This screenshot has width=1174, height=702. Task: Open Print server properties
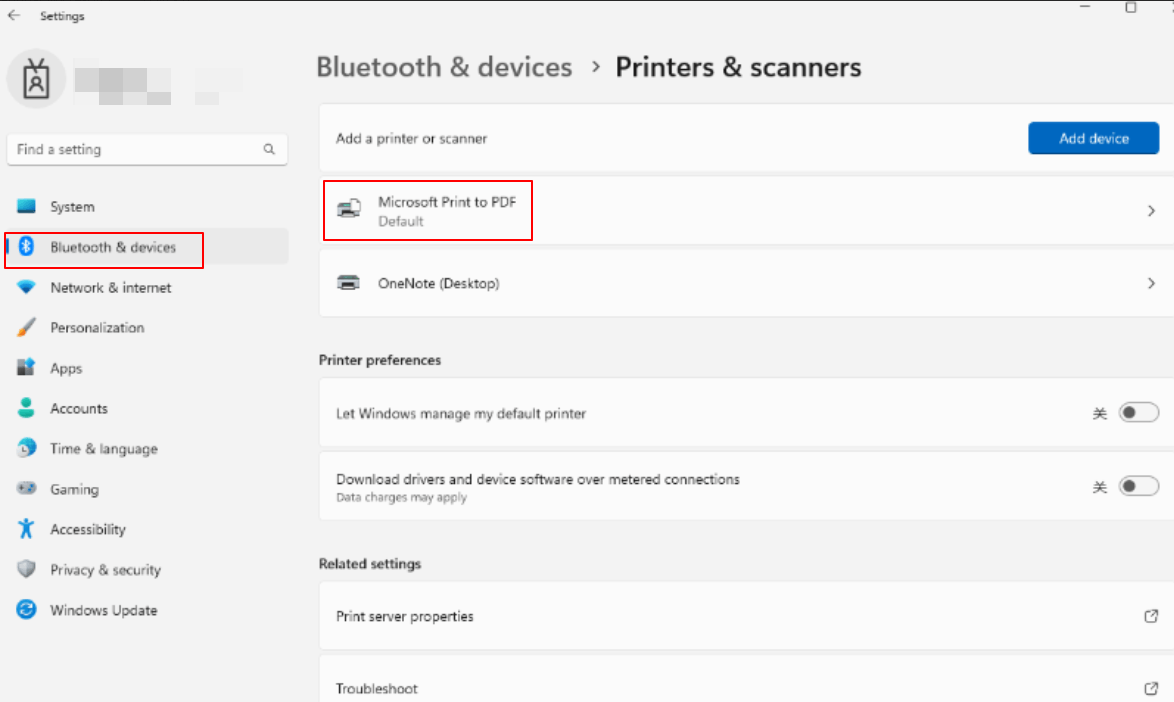tap(746, 616)
